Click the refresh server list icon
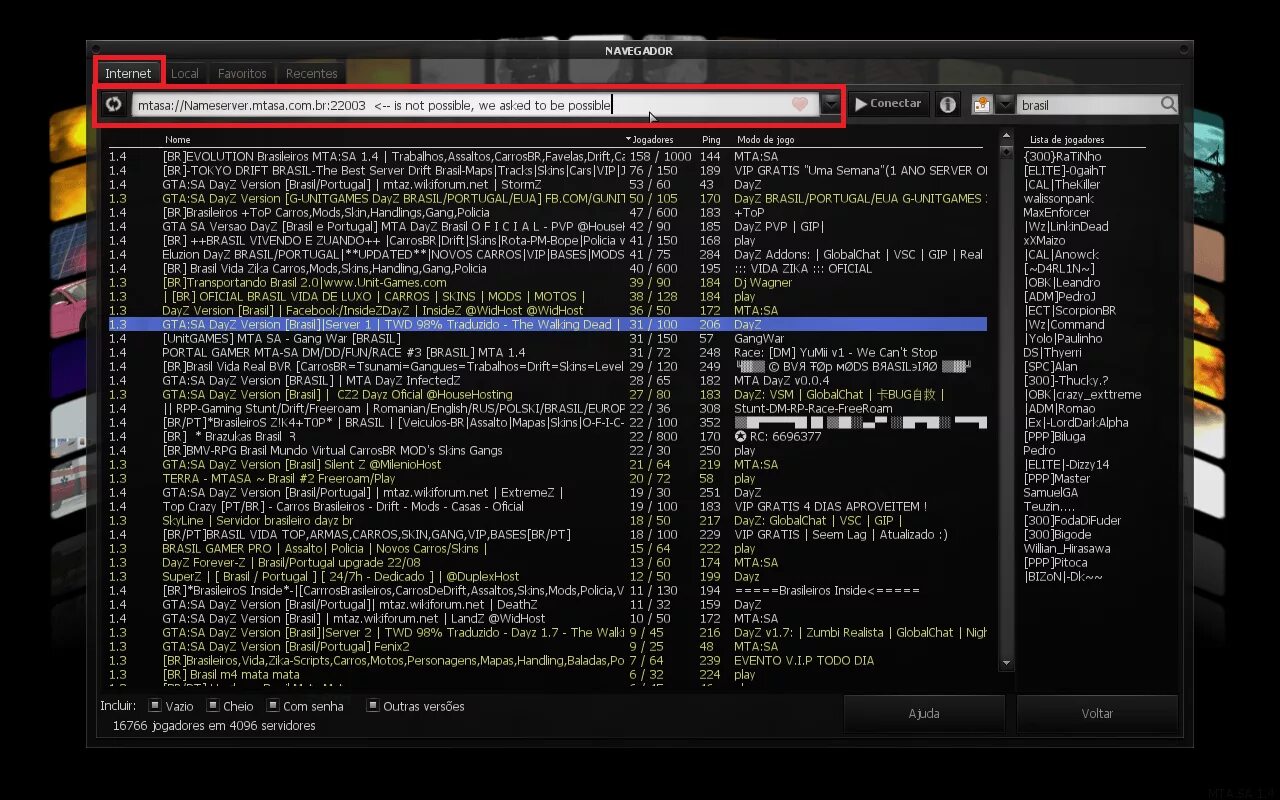Viewport: 1280px width, 800px height. coord(114,104)
